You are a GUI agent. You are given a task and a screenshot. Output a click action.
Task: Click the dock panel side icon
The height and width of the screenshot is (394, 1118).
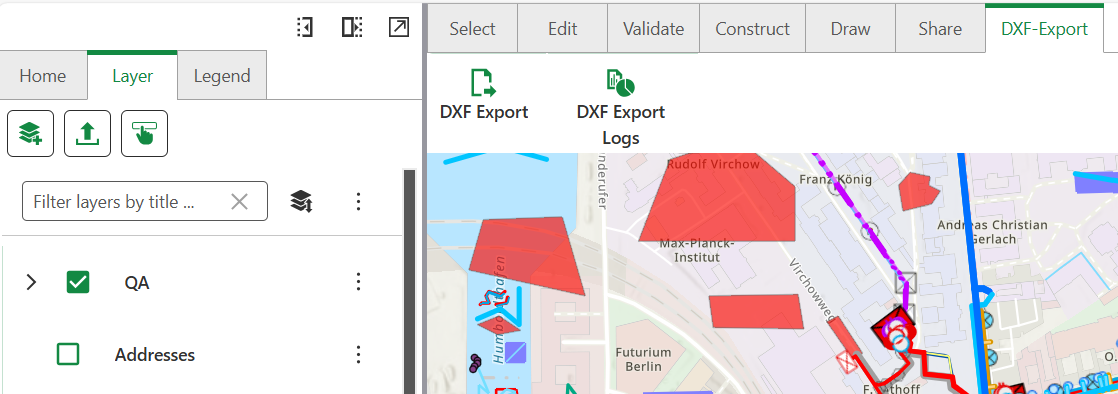(x=352, y=28)
